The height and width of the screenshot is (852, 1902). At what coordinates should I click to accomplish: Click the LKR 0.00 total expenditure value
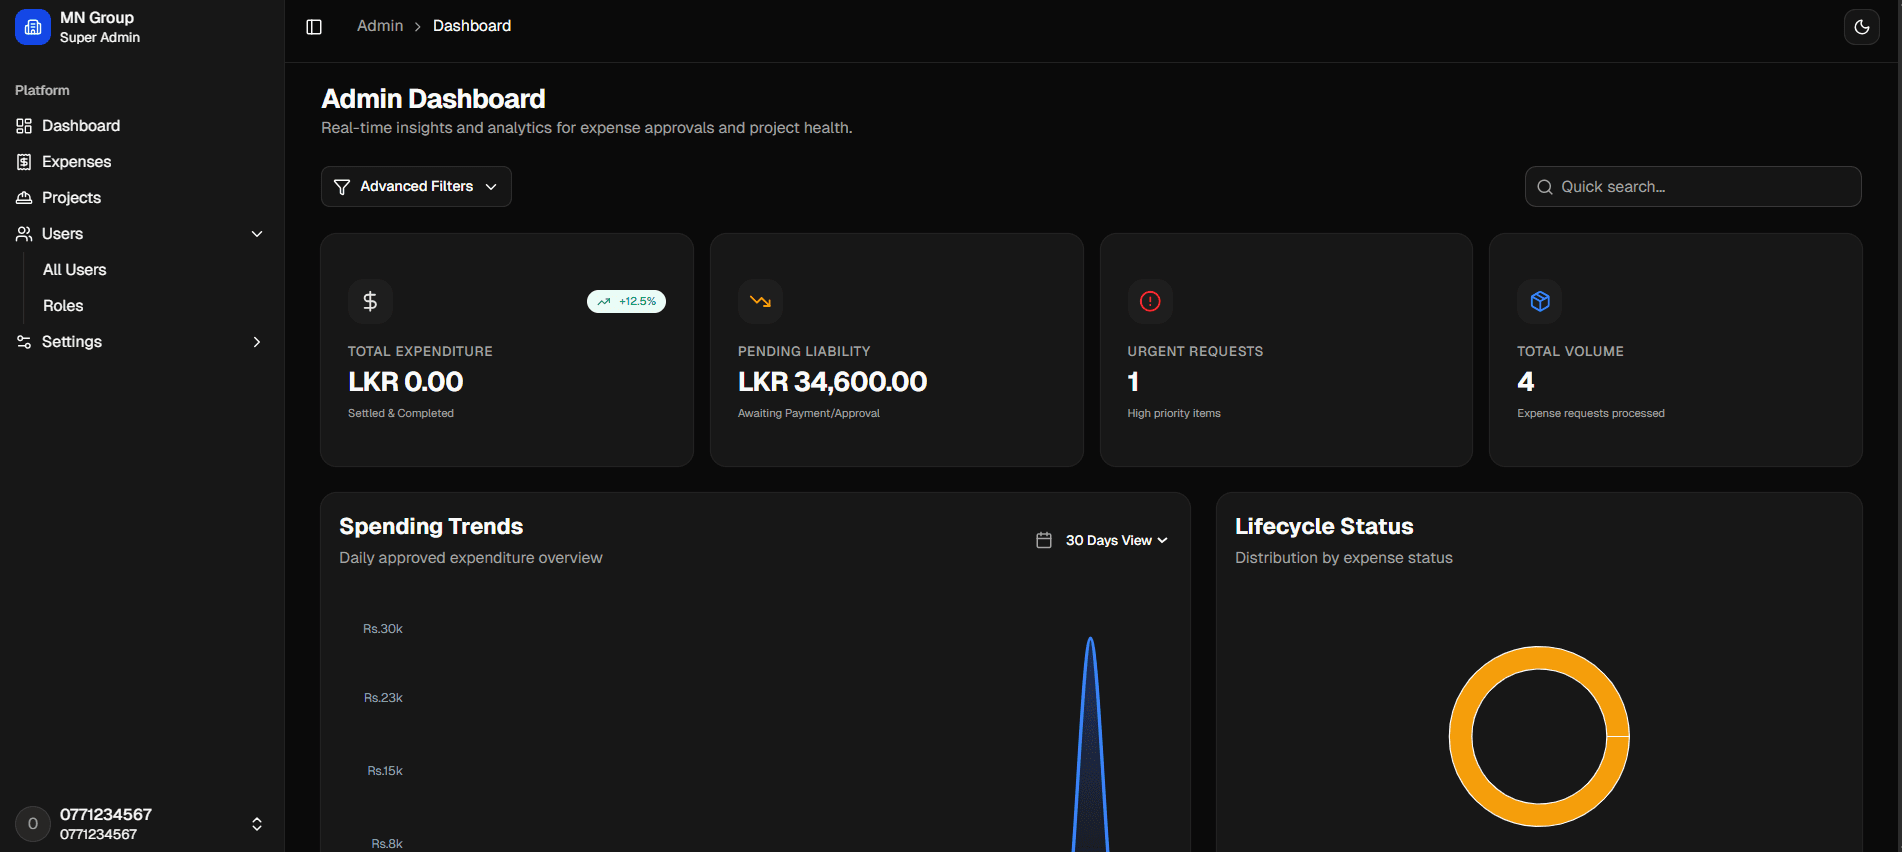pos(406,382)
